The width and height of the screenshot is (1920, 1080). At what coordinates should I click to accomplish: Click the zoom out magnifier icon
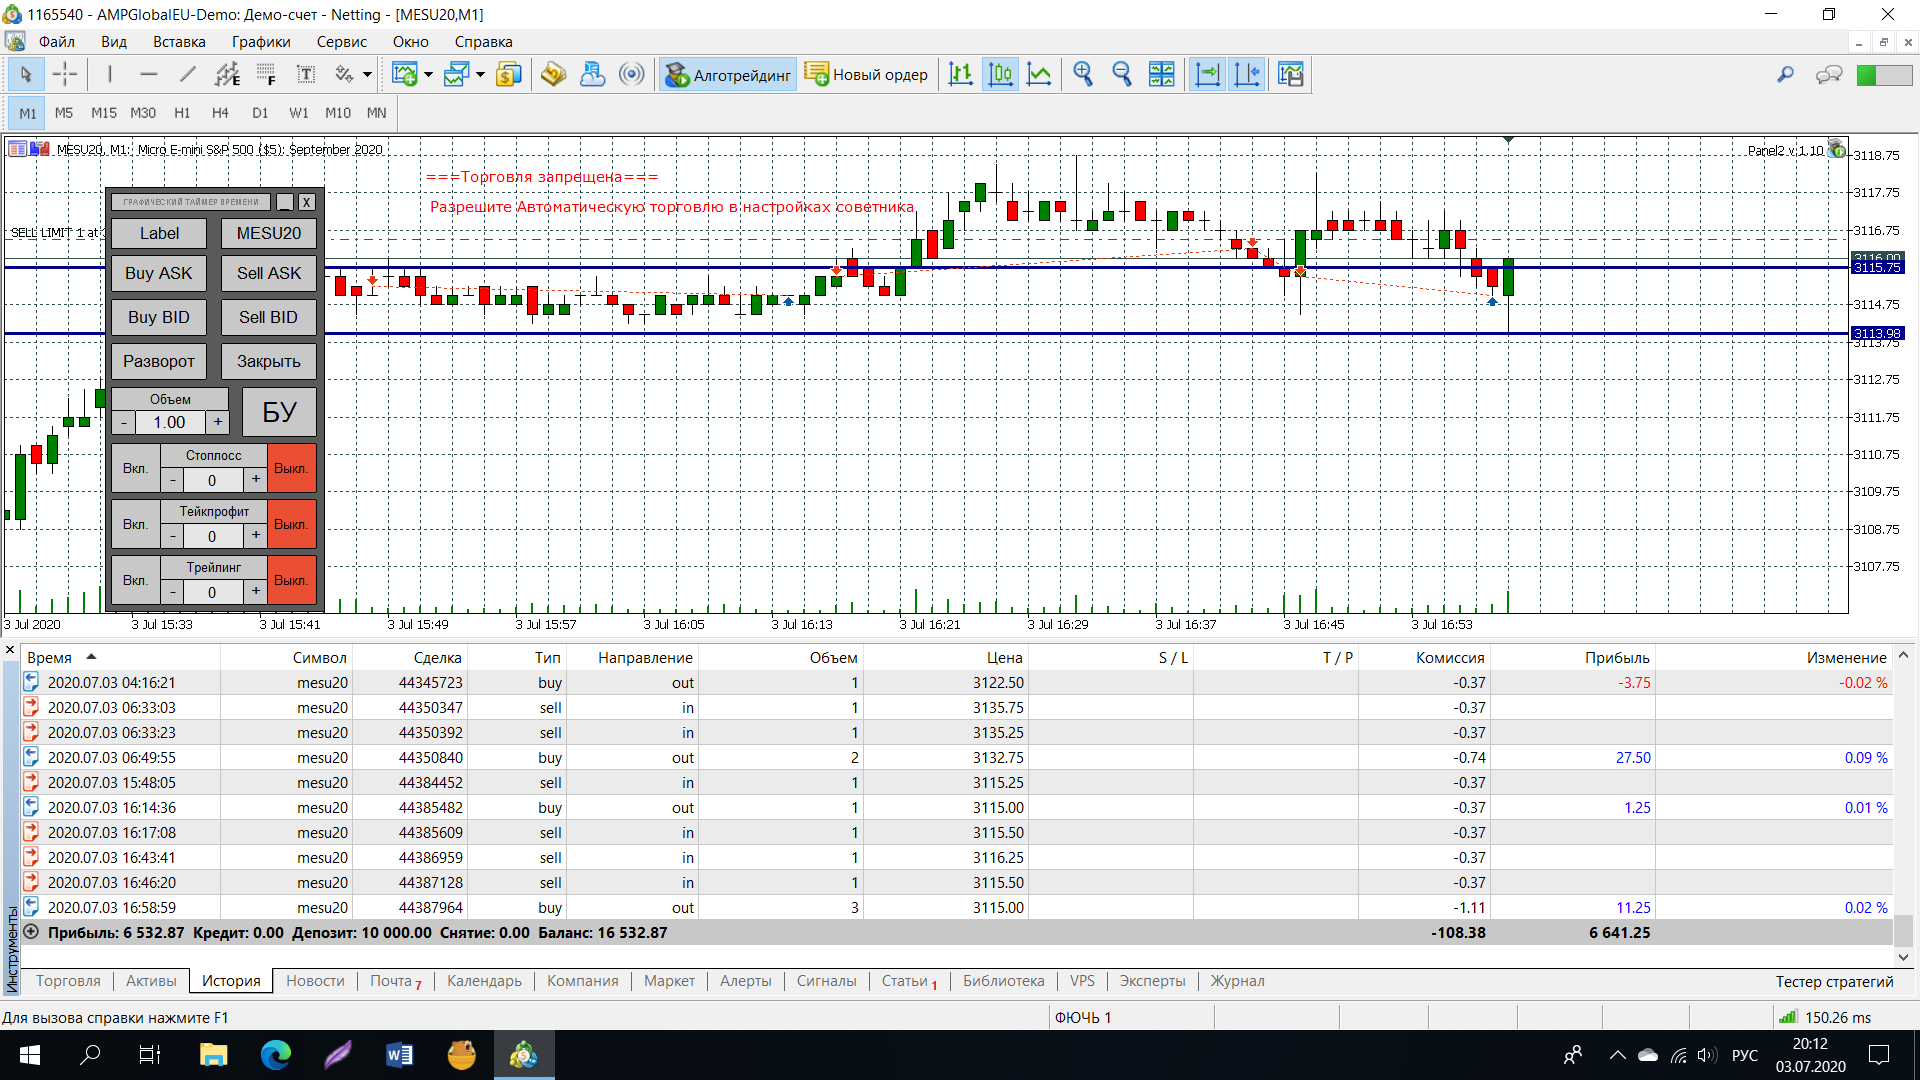(x=1122, y=74)
